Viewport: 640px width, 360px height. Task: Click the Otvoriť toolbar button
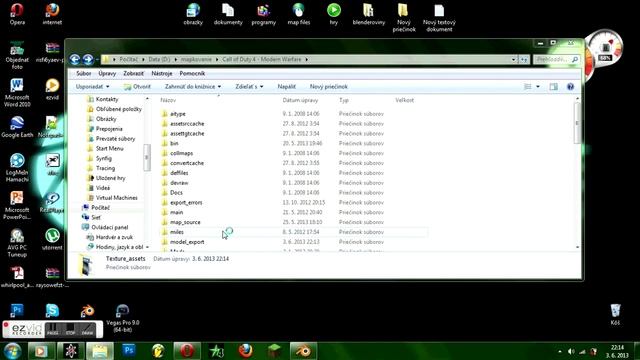point(137,87)
